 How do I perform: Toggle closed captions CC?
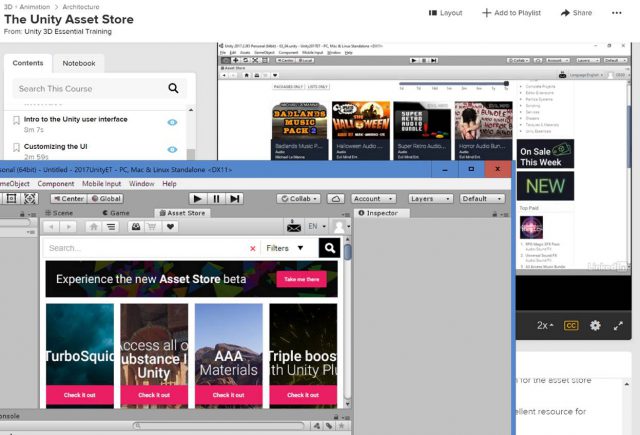point(571,325)
